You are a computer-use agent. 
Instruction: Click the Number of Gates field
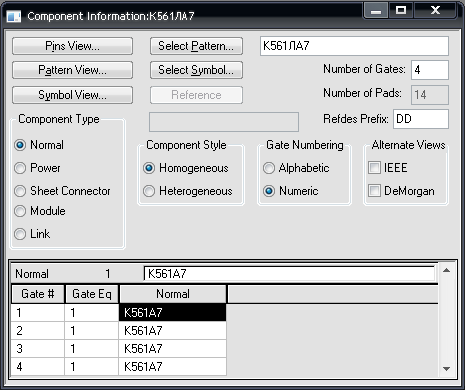tap(430, 70)
